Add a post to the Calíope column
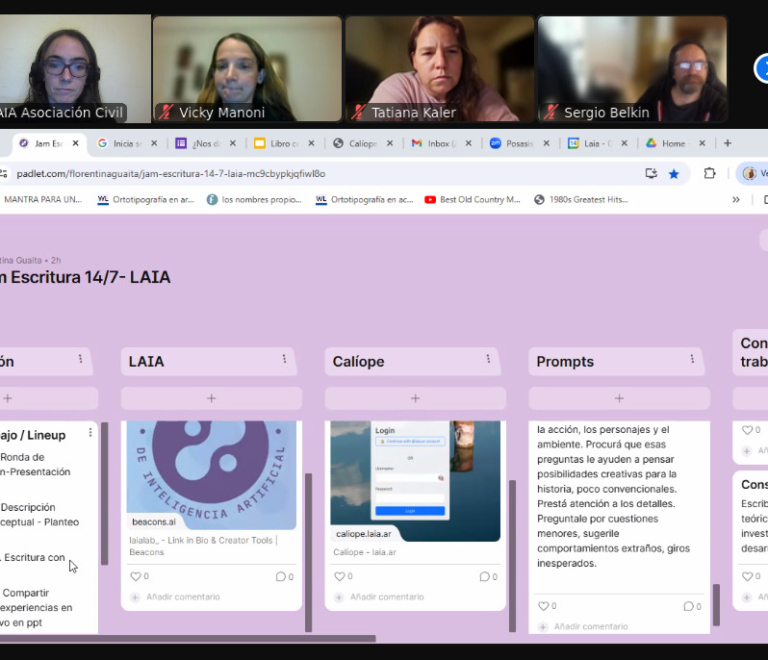 (415, 399)
